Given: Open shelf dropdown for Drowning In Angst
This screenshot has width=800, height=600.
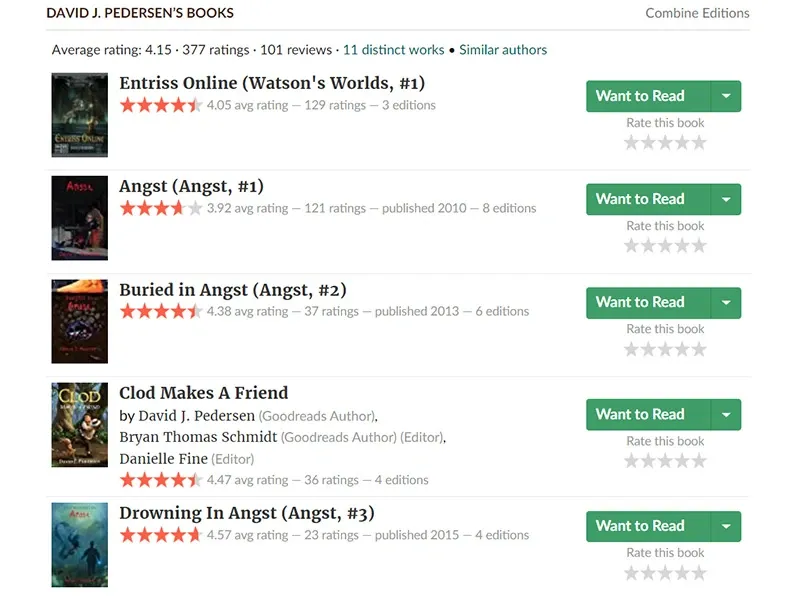Looking at the screenshot, I should tap(726, 527).
